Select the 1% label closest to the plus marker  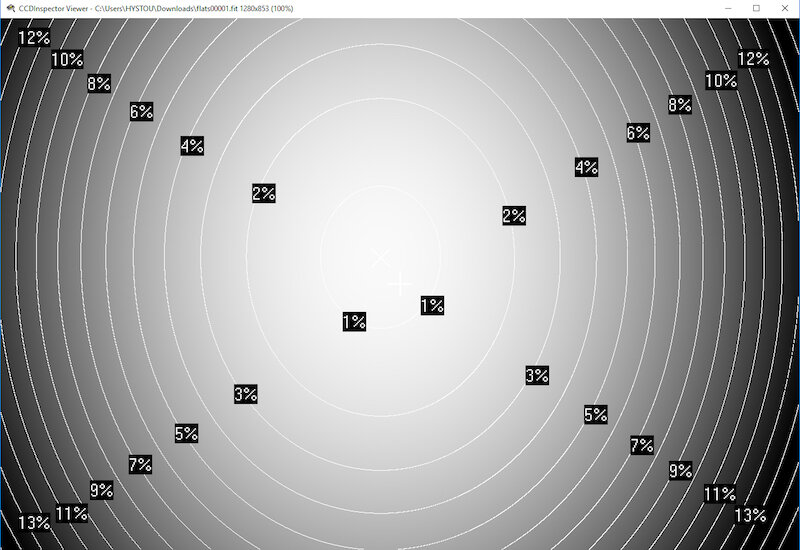[x=432, y=306]
